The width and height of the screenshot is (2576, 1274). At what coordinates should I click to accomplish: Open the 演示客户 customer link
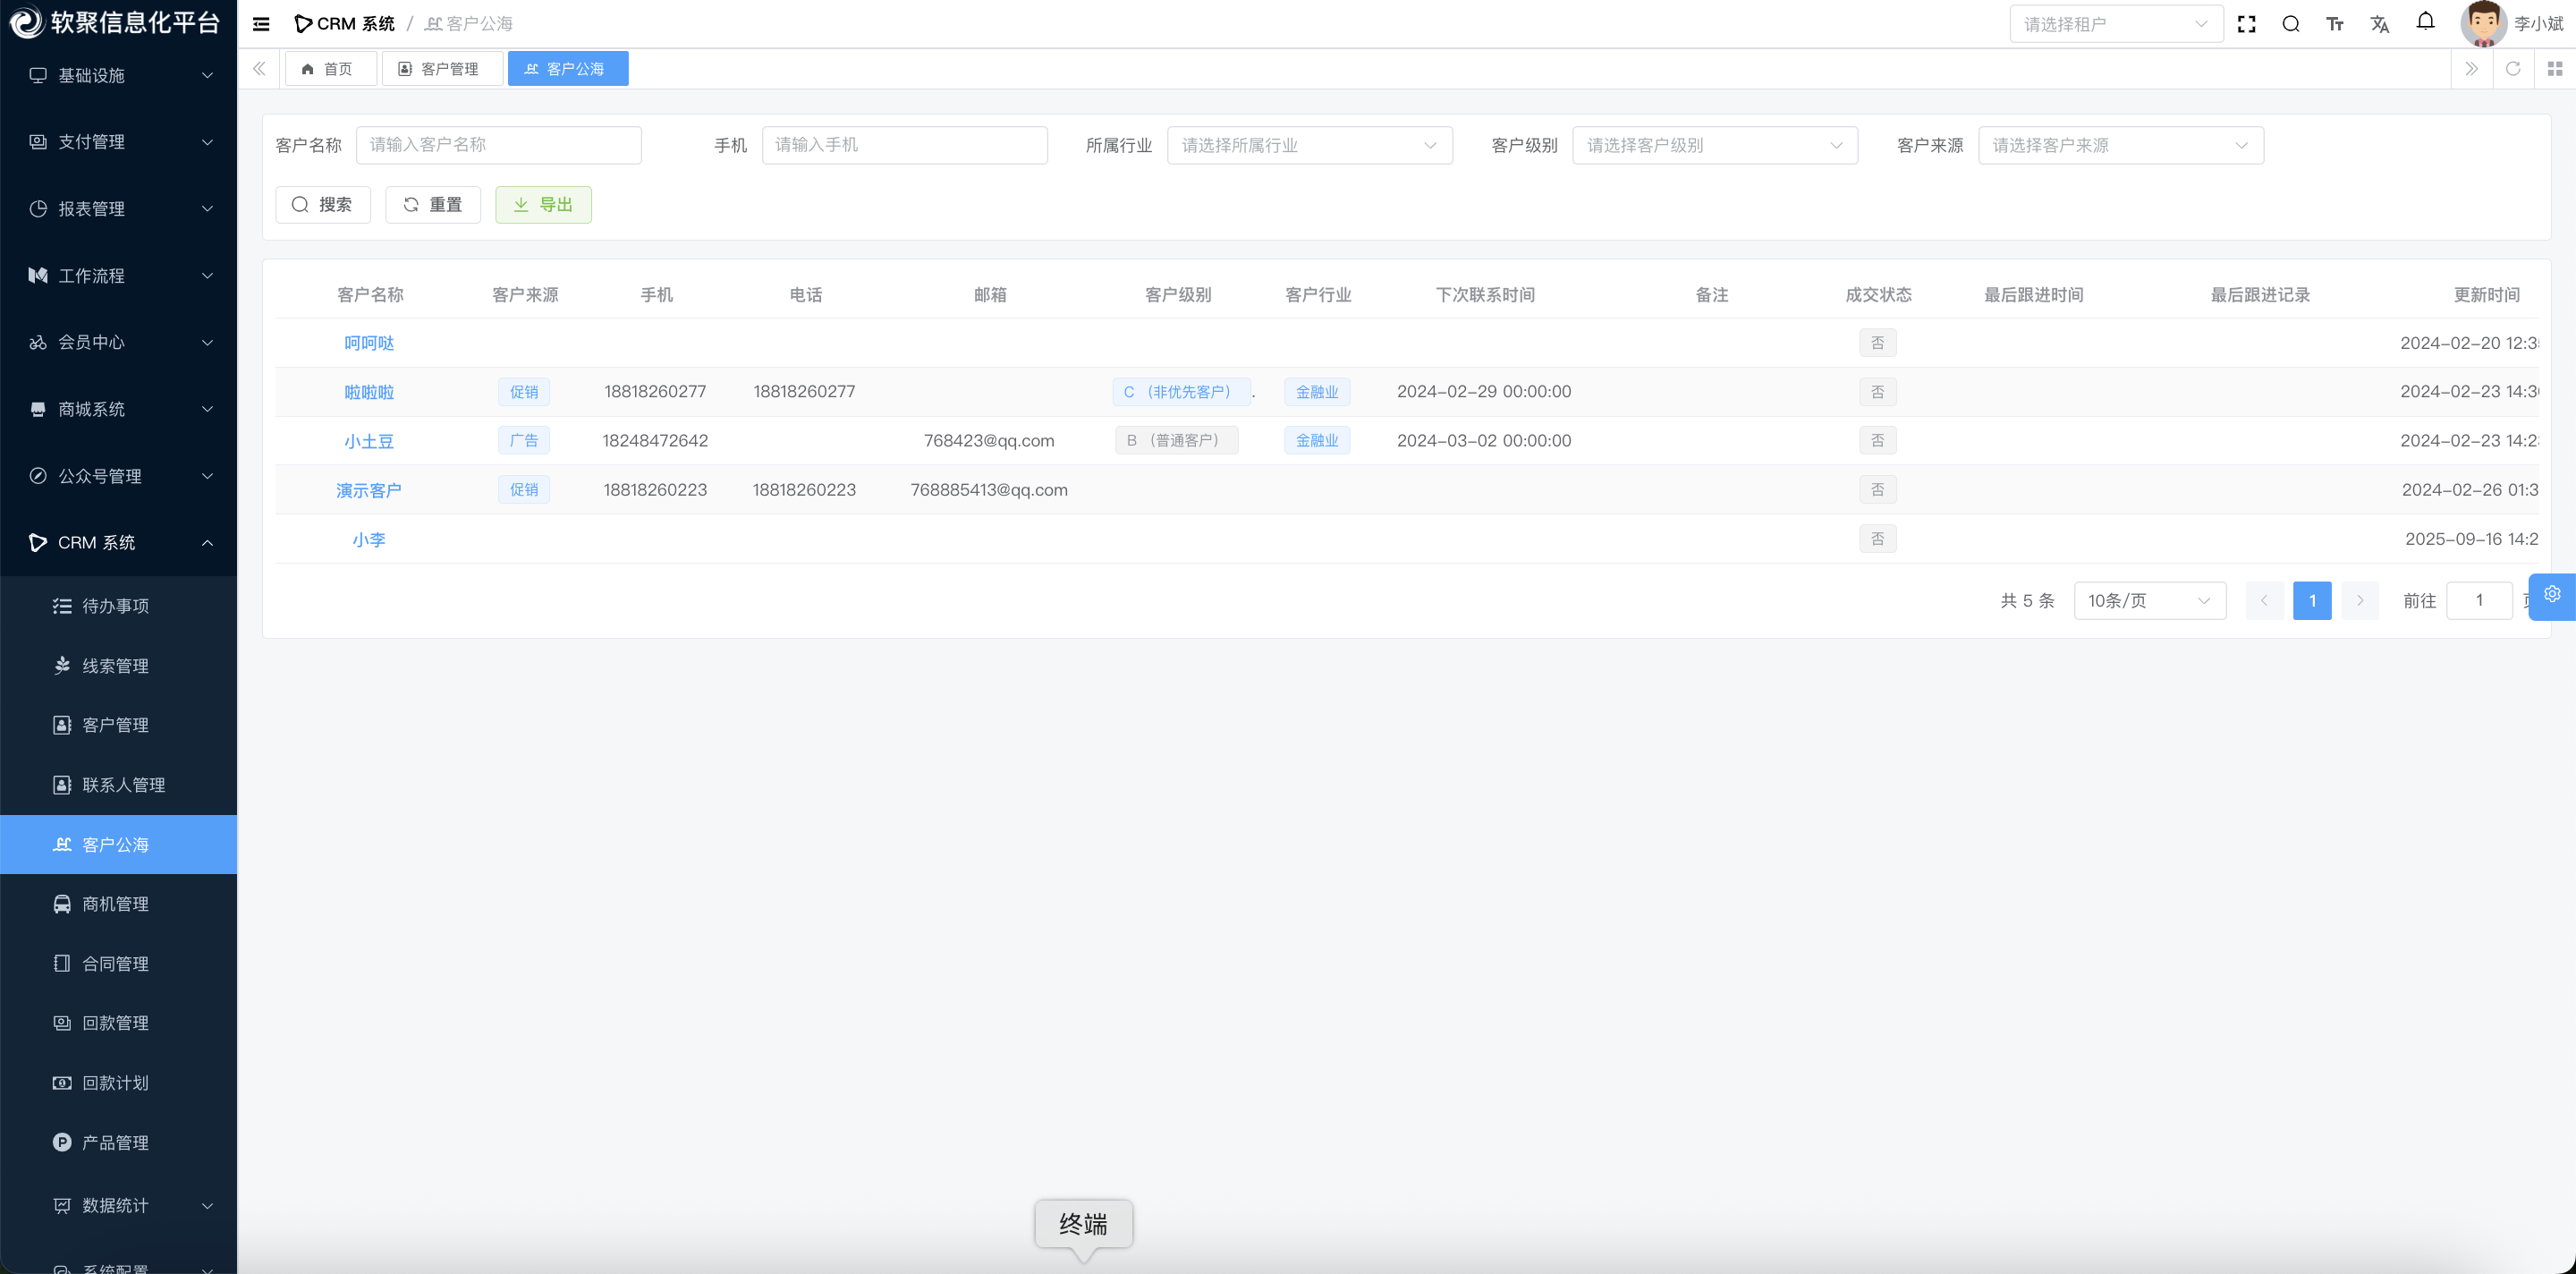pyautogui.click(x=368, y=491)
